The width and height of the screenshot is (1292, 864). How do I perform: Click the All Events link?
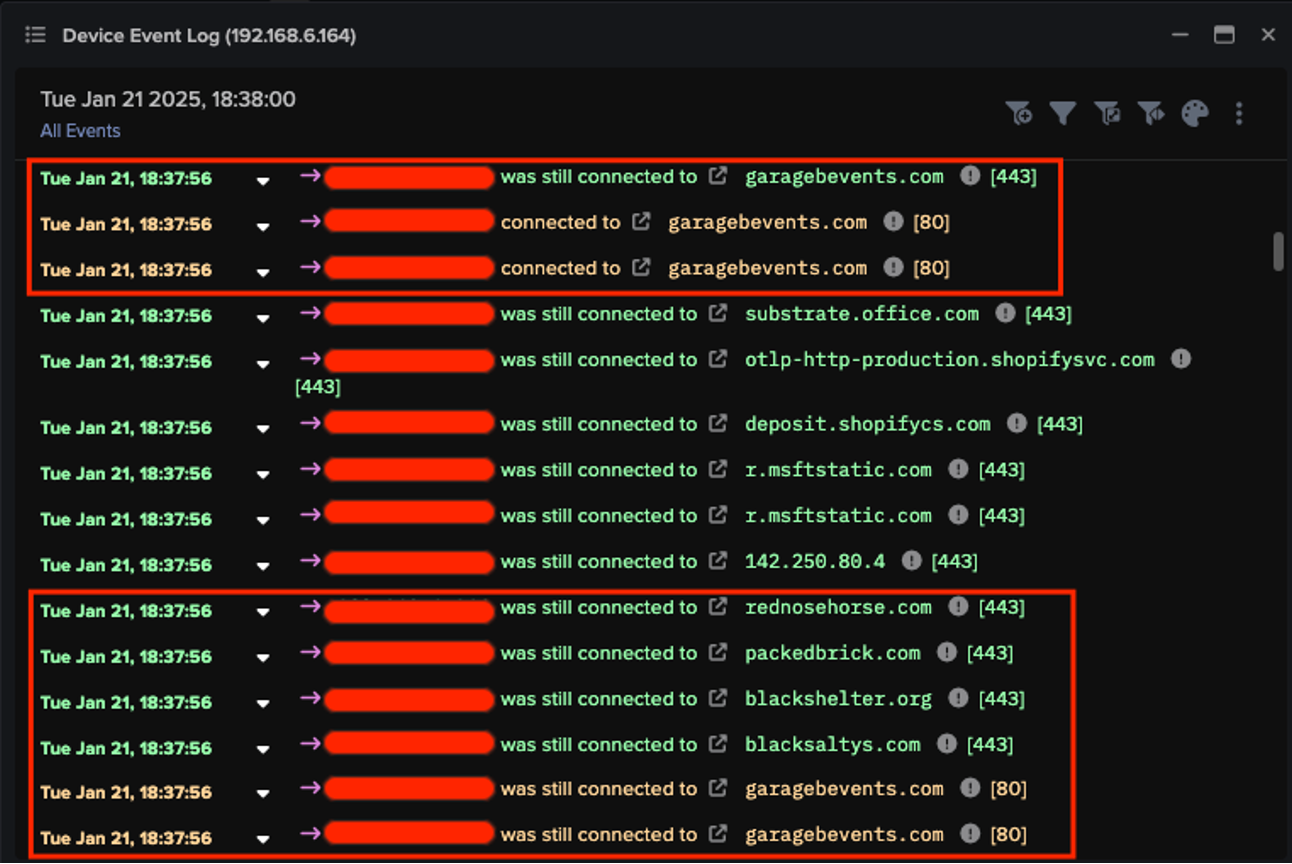80,130
